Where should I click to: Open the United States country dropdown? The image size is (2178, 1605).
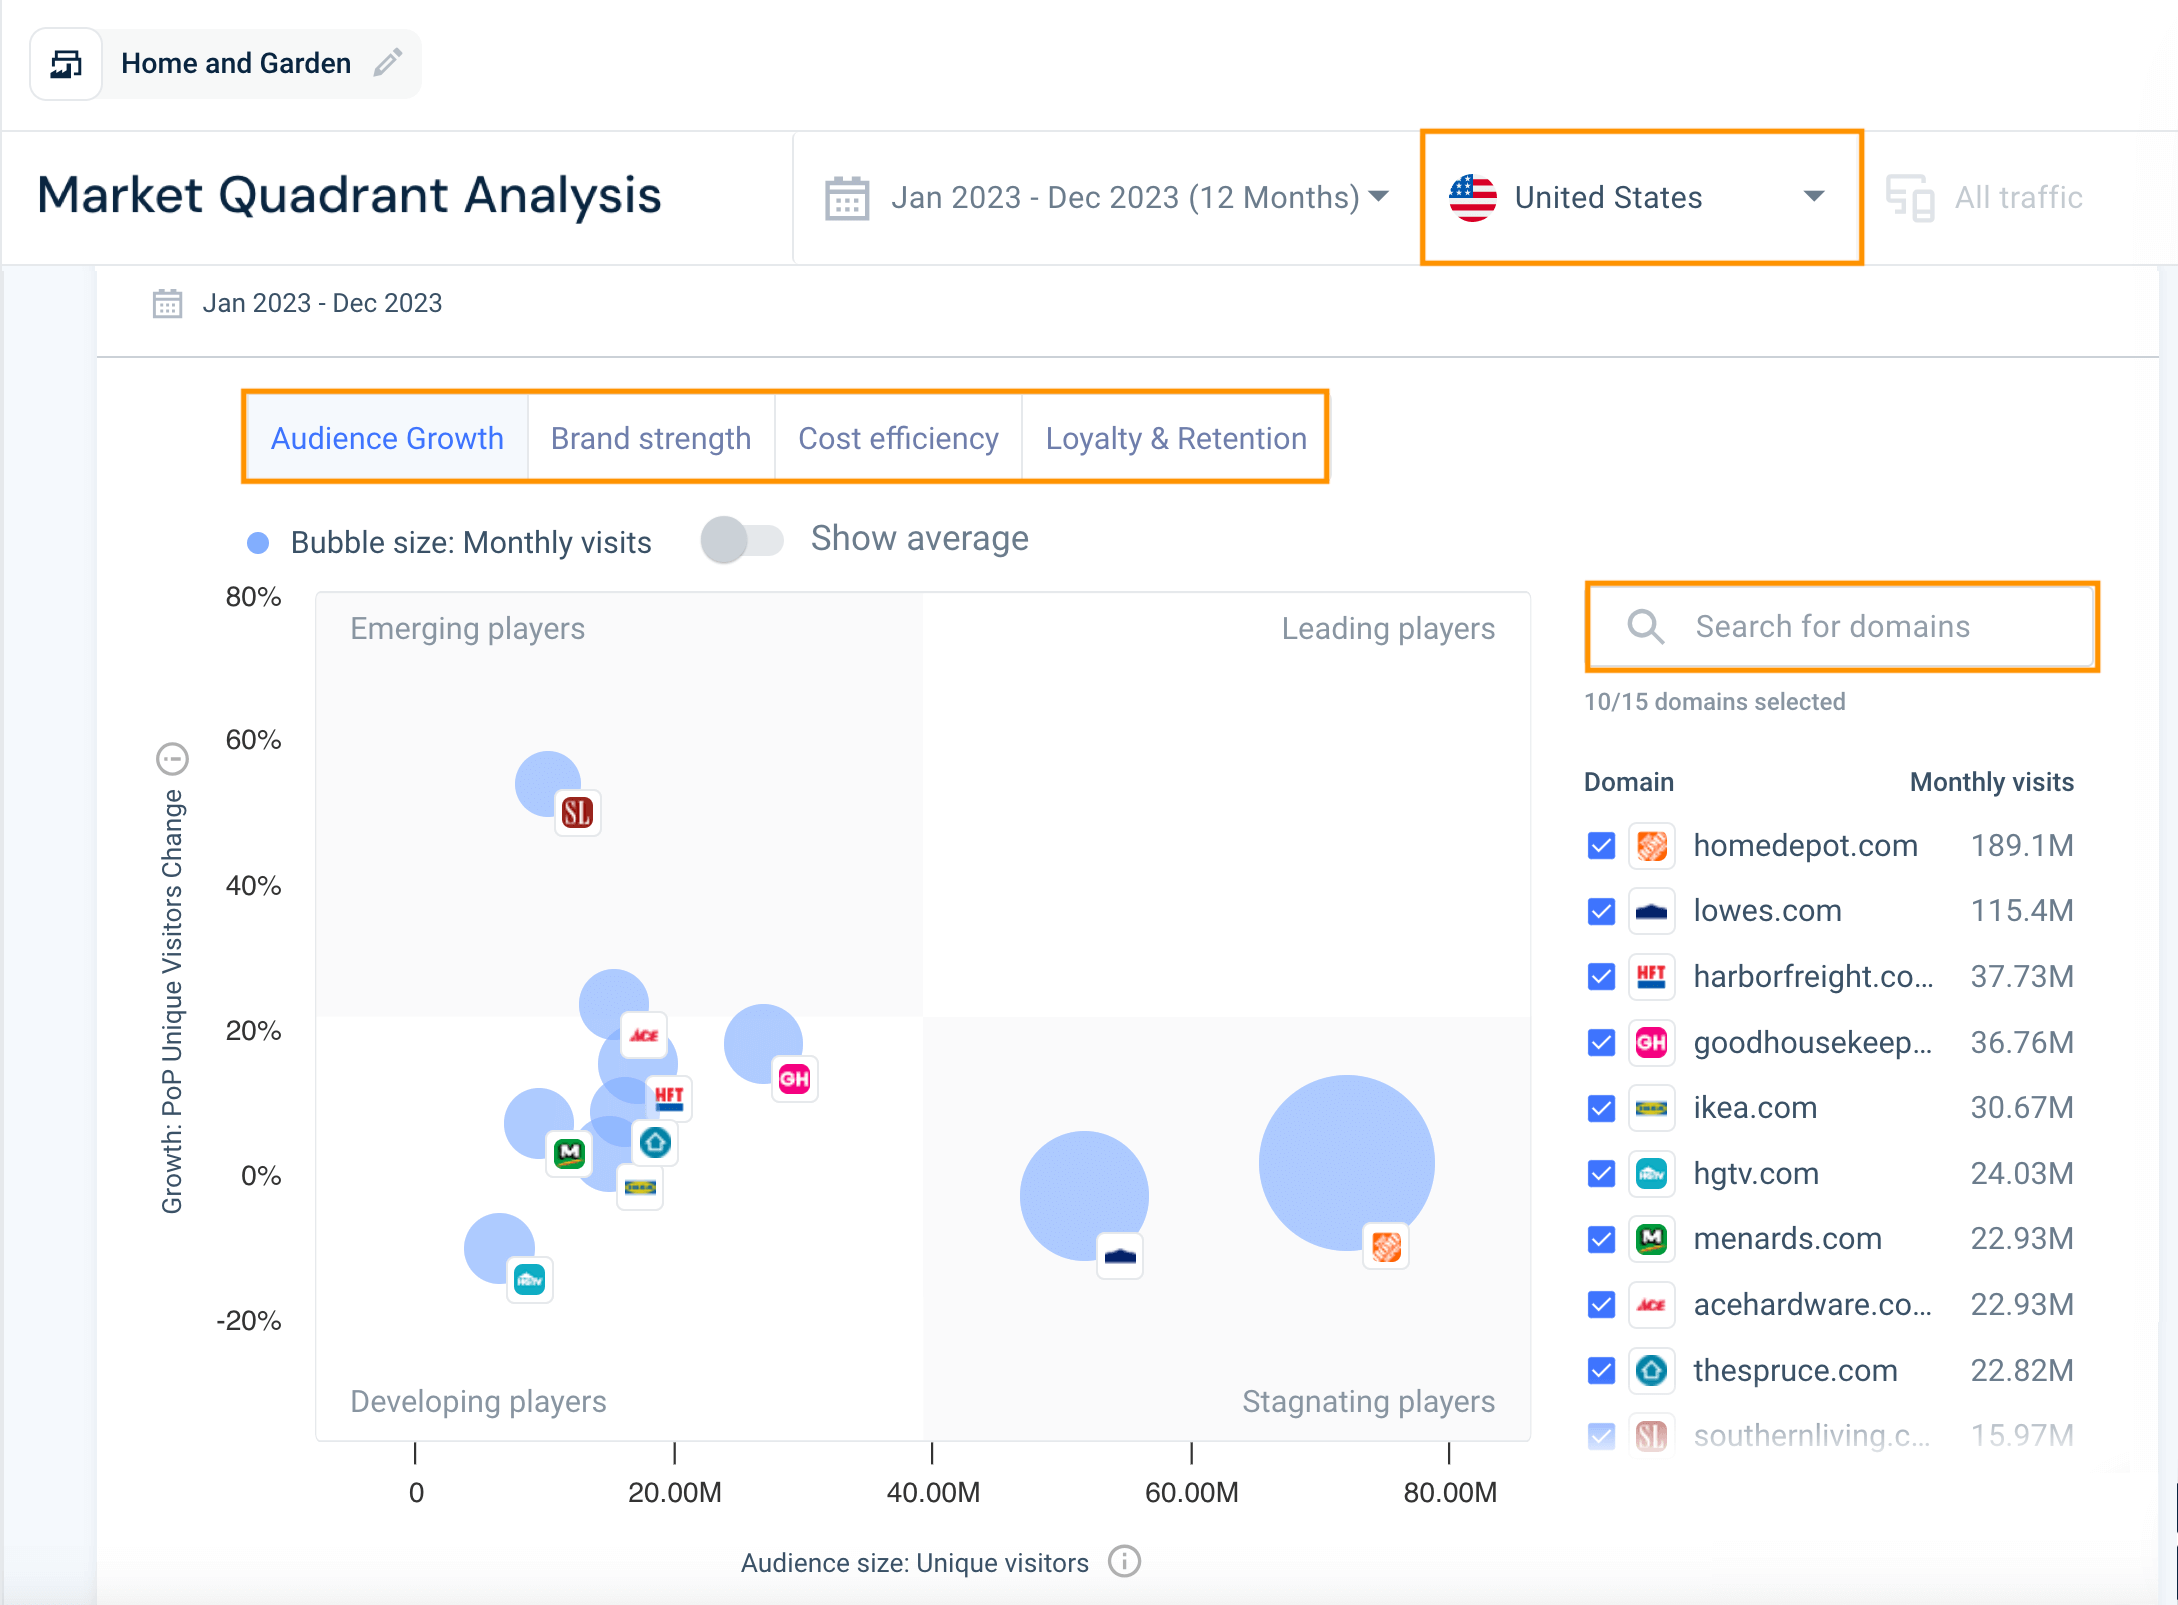1640,197
